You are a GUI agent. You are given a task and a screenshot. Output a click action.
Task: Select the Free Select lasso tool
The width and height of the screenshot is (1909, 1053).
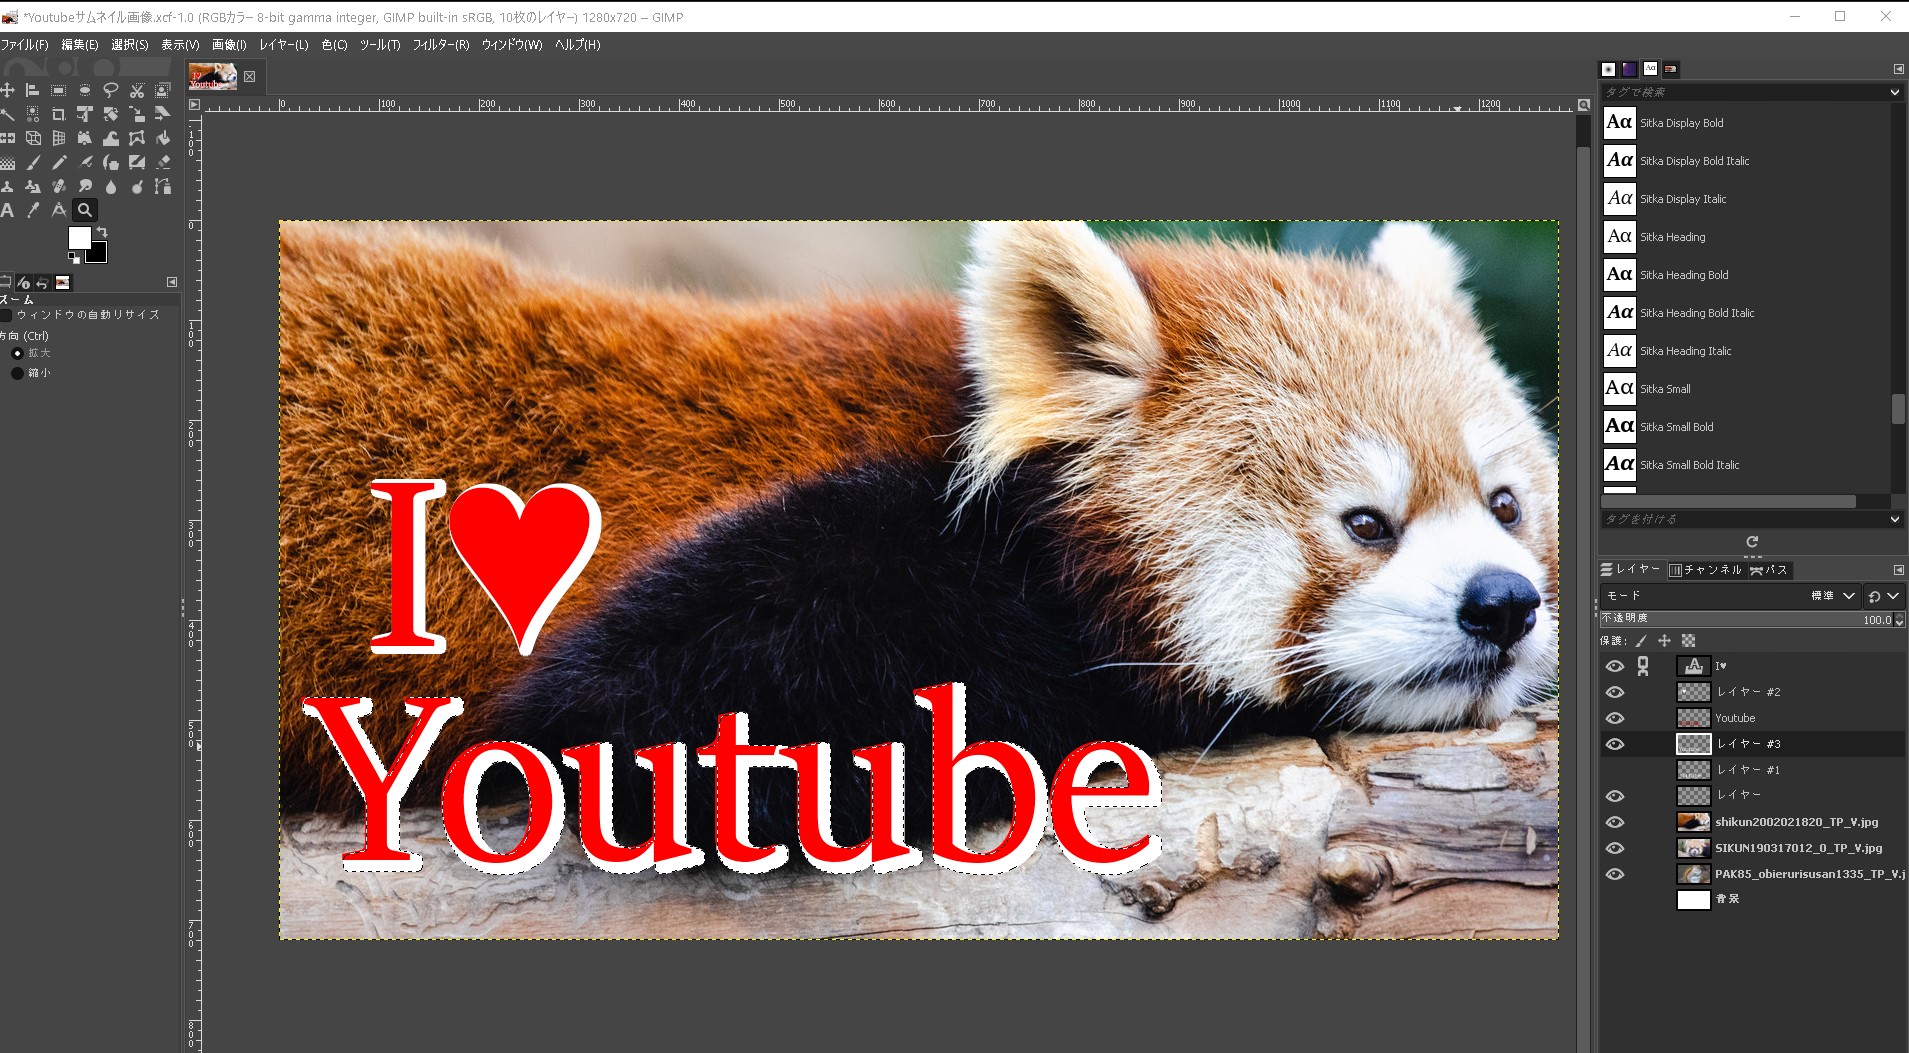(111, 90)
